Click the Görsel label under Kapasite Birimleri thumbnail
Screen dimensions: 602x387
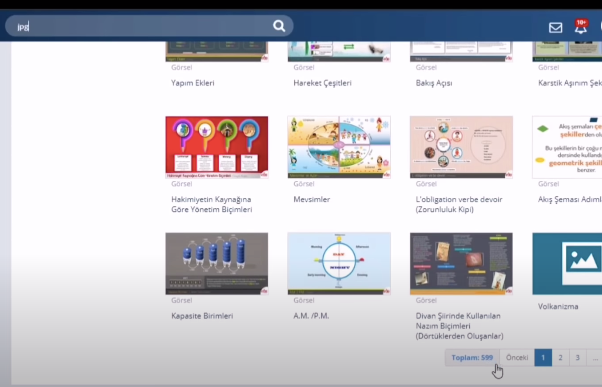pyautogui.click(x=182, y=300)
